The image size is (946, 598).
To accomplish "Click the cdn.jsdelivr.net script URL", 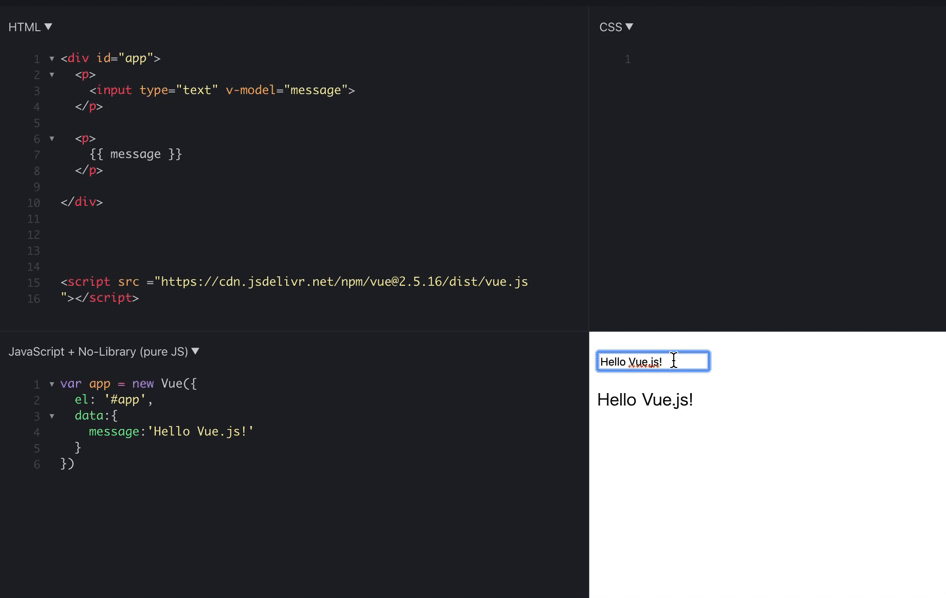I will (x=344, y=282).
